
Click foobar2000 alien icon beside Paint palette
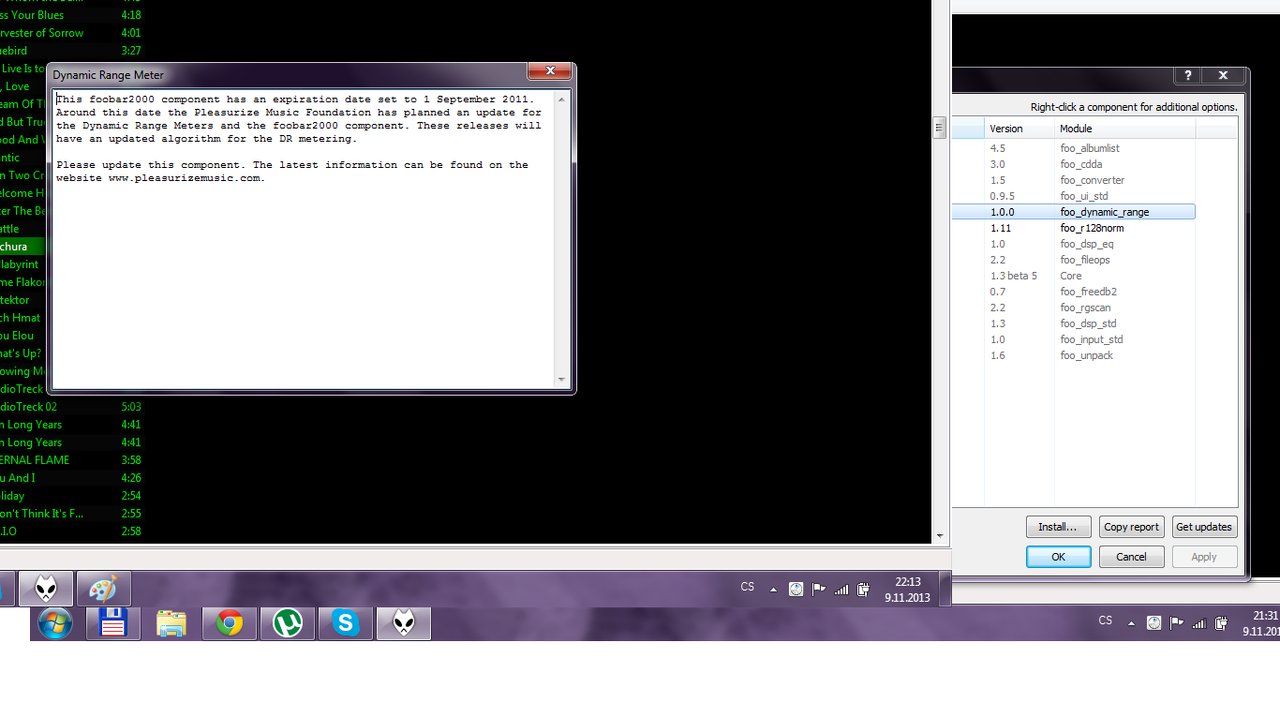pyautogui.click(x=46, y=589)
